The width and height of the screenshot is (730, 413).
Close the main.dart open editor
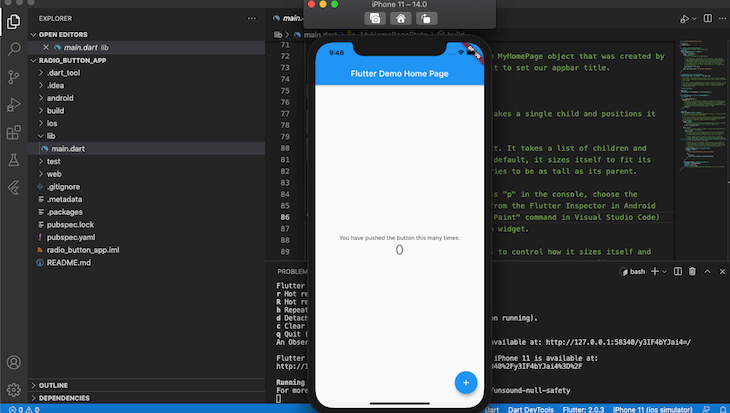click(x=46, y=47)
